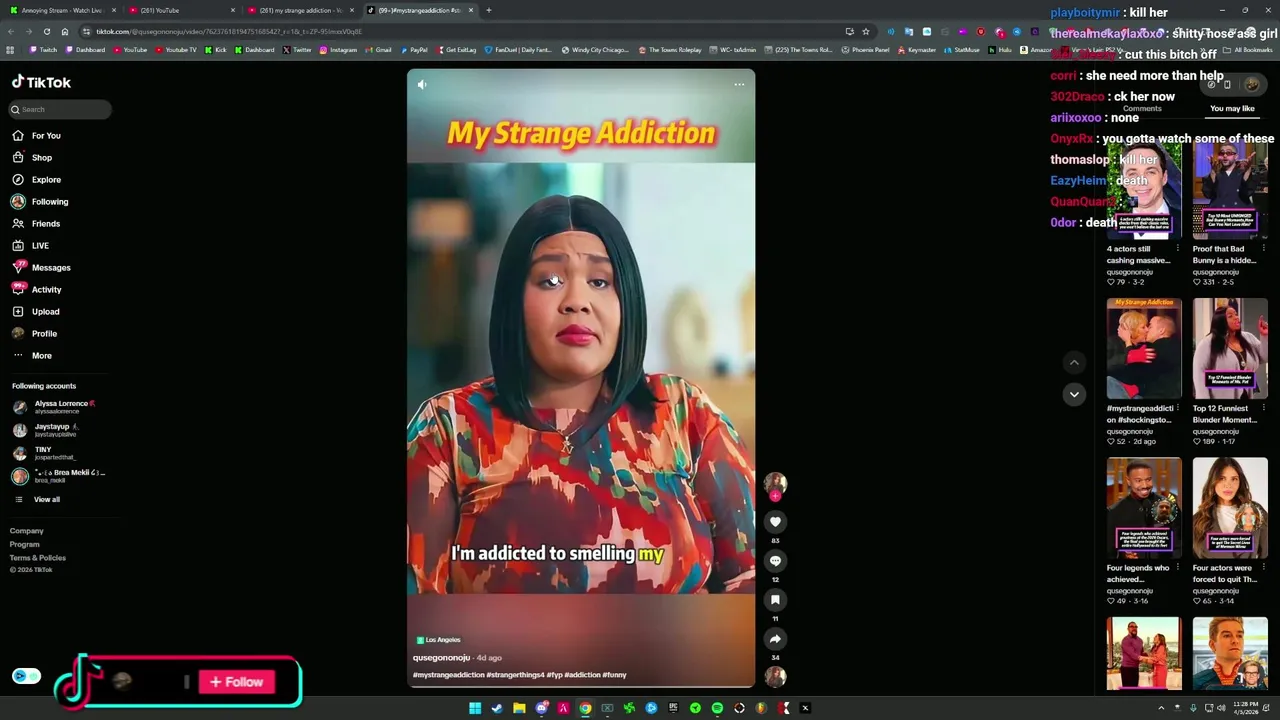Open '4 actors still cashing massive' video thumbnail

click(1144, 190)
